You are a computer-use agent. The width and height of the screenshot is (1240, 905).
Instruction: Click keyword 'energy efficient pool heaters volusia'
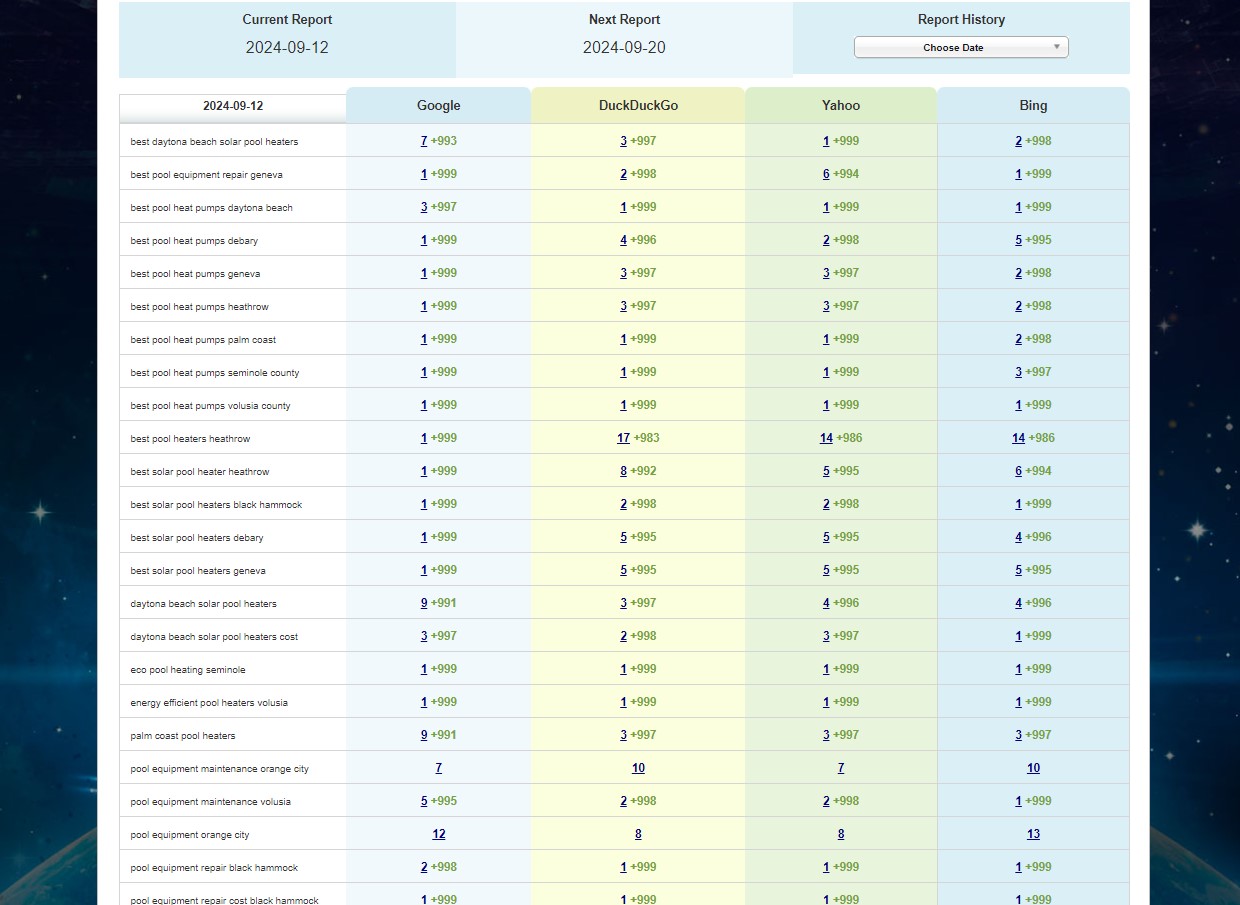click(209, 703)
